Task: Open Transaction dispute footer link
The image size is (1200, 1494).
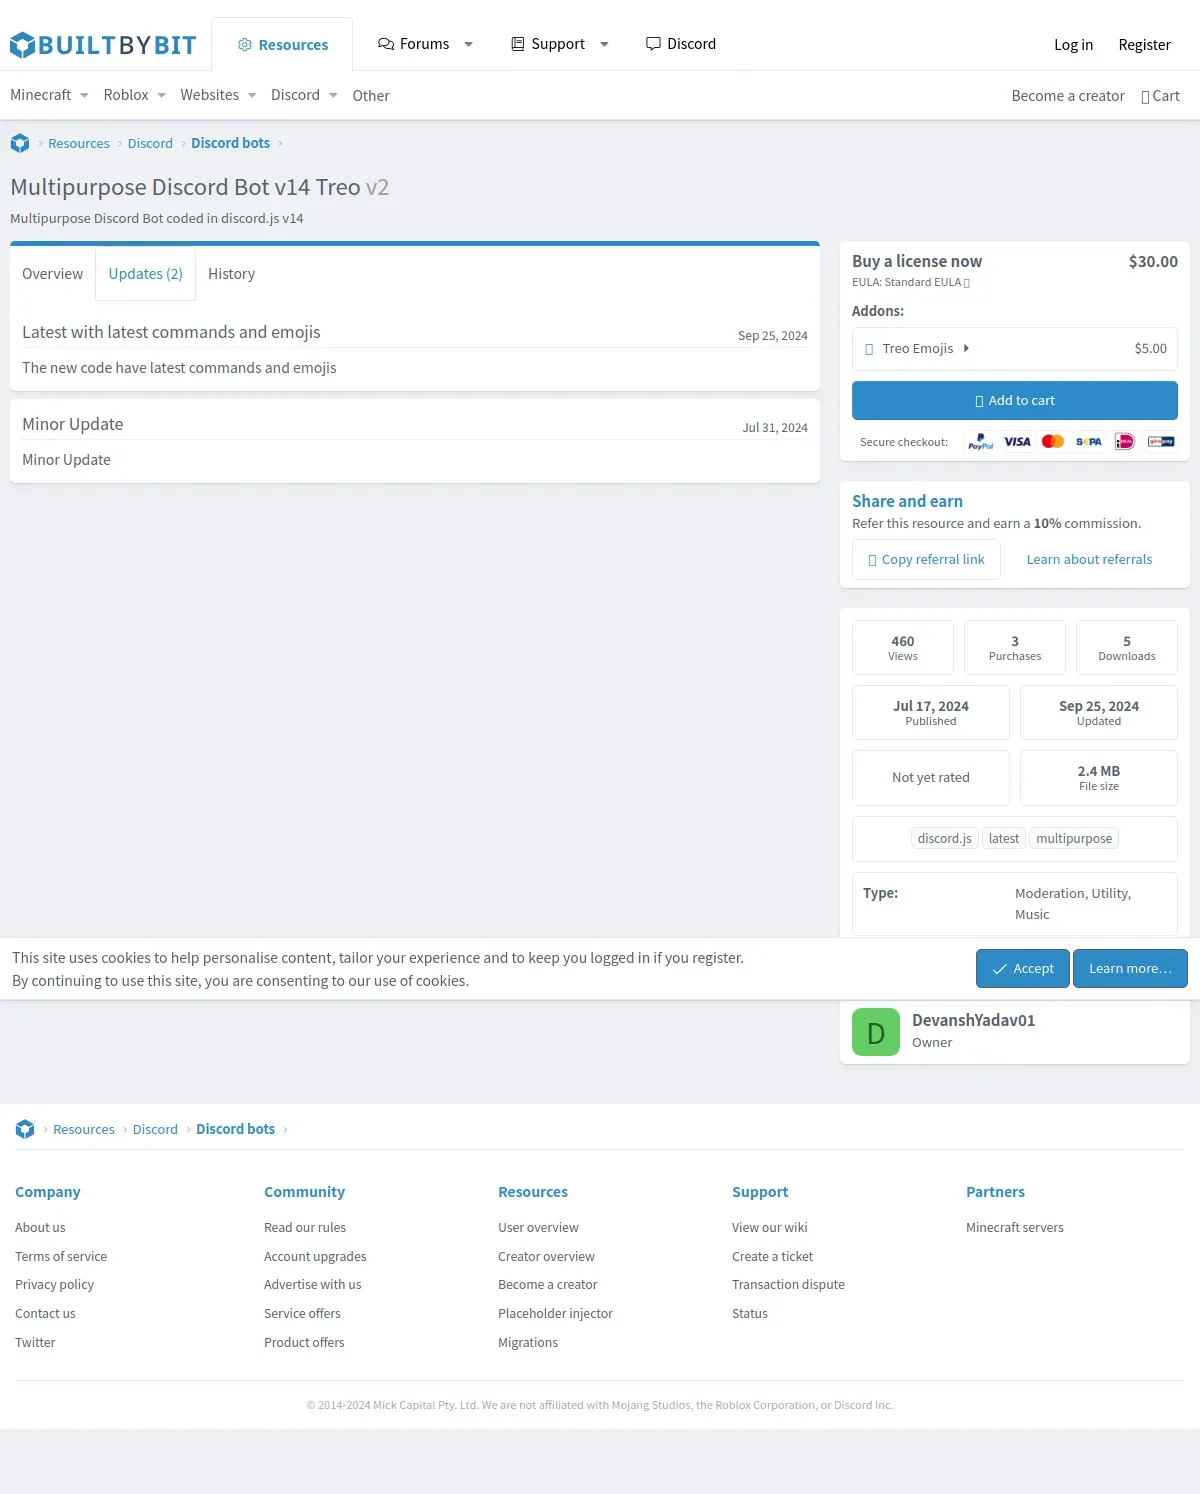Action: pos(788,1284)
